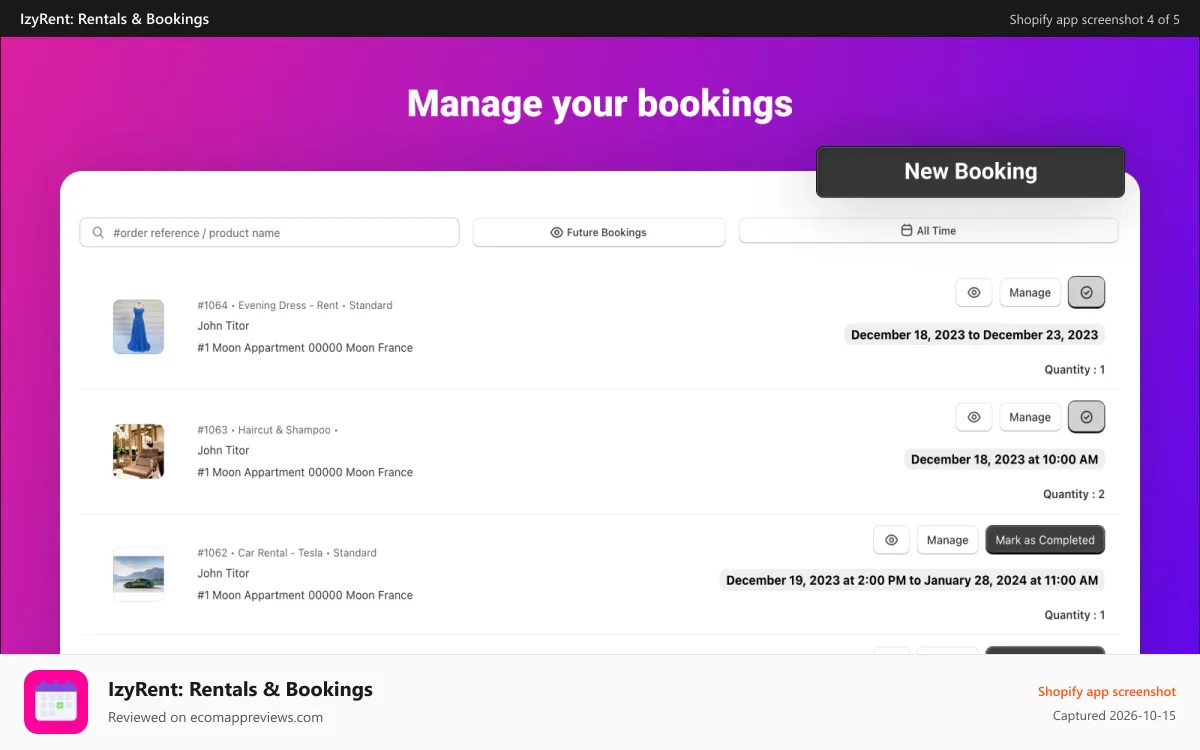Click the Manage your bookings heading
The height and width of the screenshot is (750, 1200).
[x=600, y=103]
